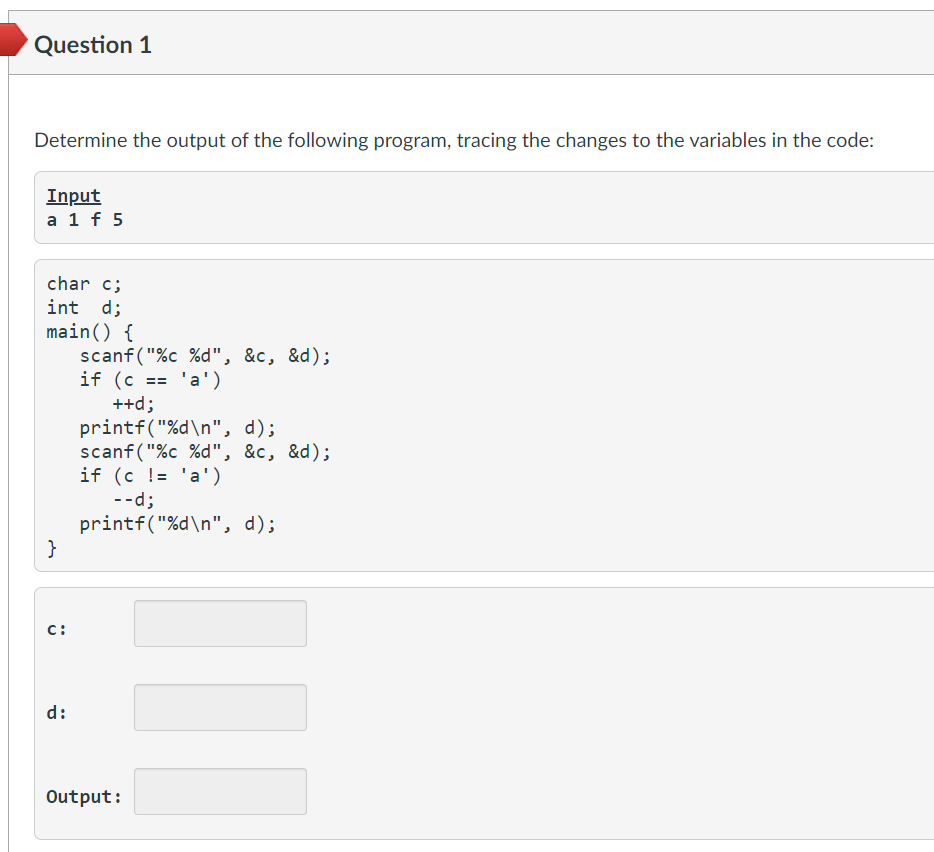Select the char c; declaration line
This screenshot has height=852, width=934.
(83, 283)
